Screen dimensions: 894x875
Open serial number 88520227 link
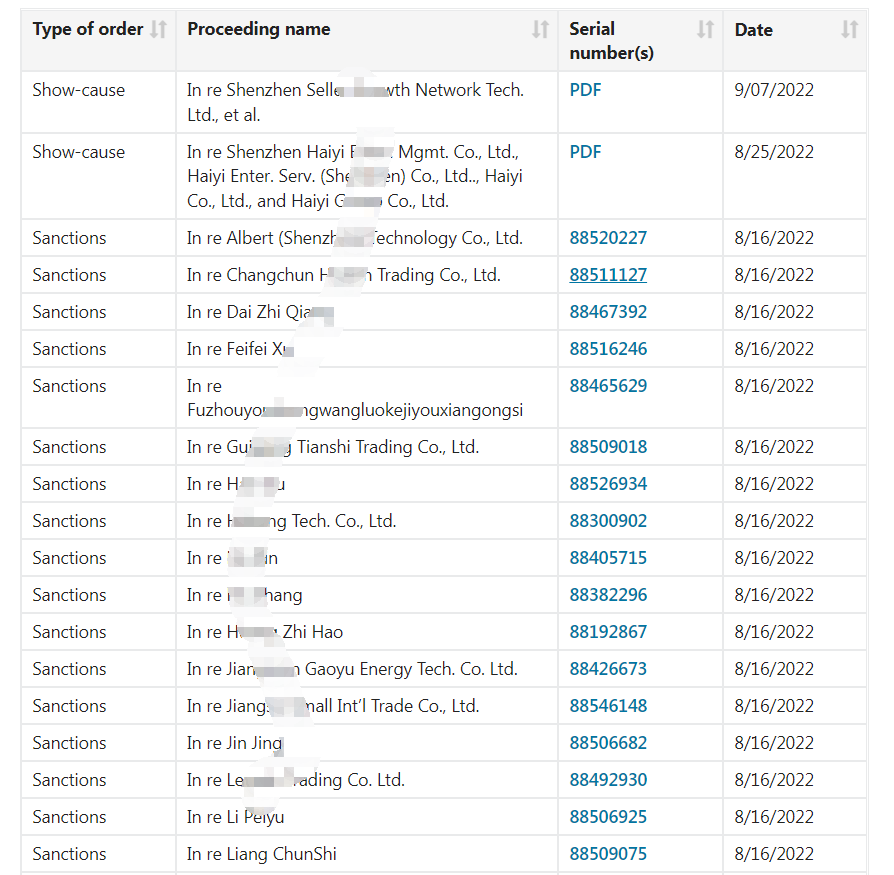(608, 238)
